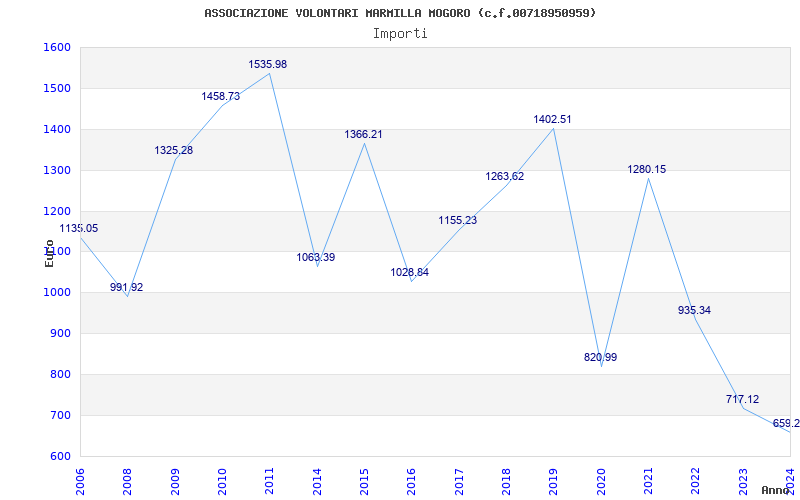Click the data label 991.92
The height and width of the screenshot is (500, 800).
[127, 287]
